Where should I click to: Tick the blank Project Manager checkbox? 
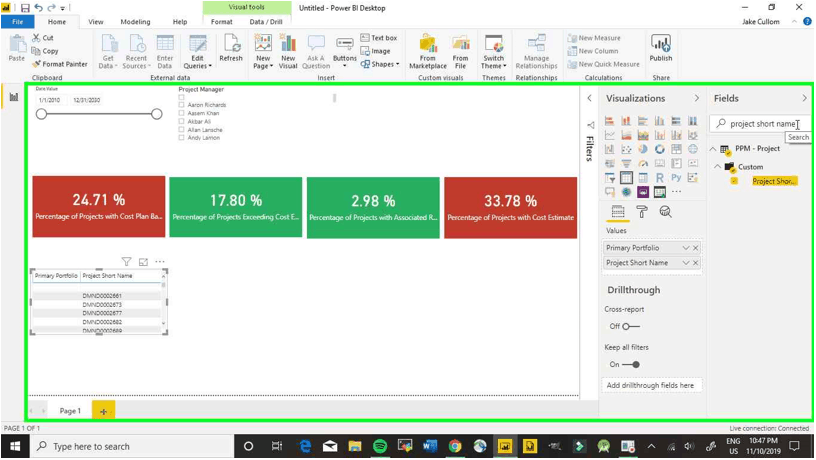[181, 97]
